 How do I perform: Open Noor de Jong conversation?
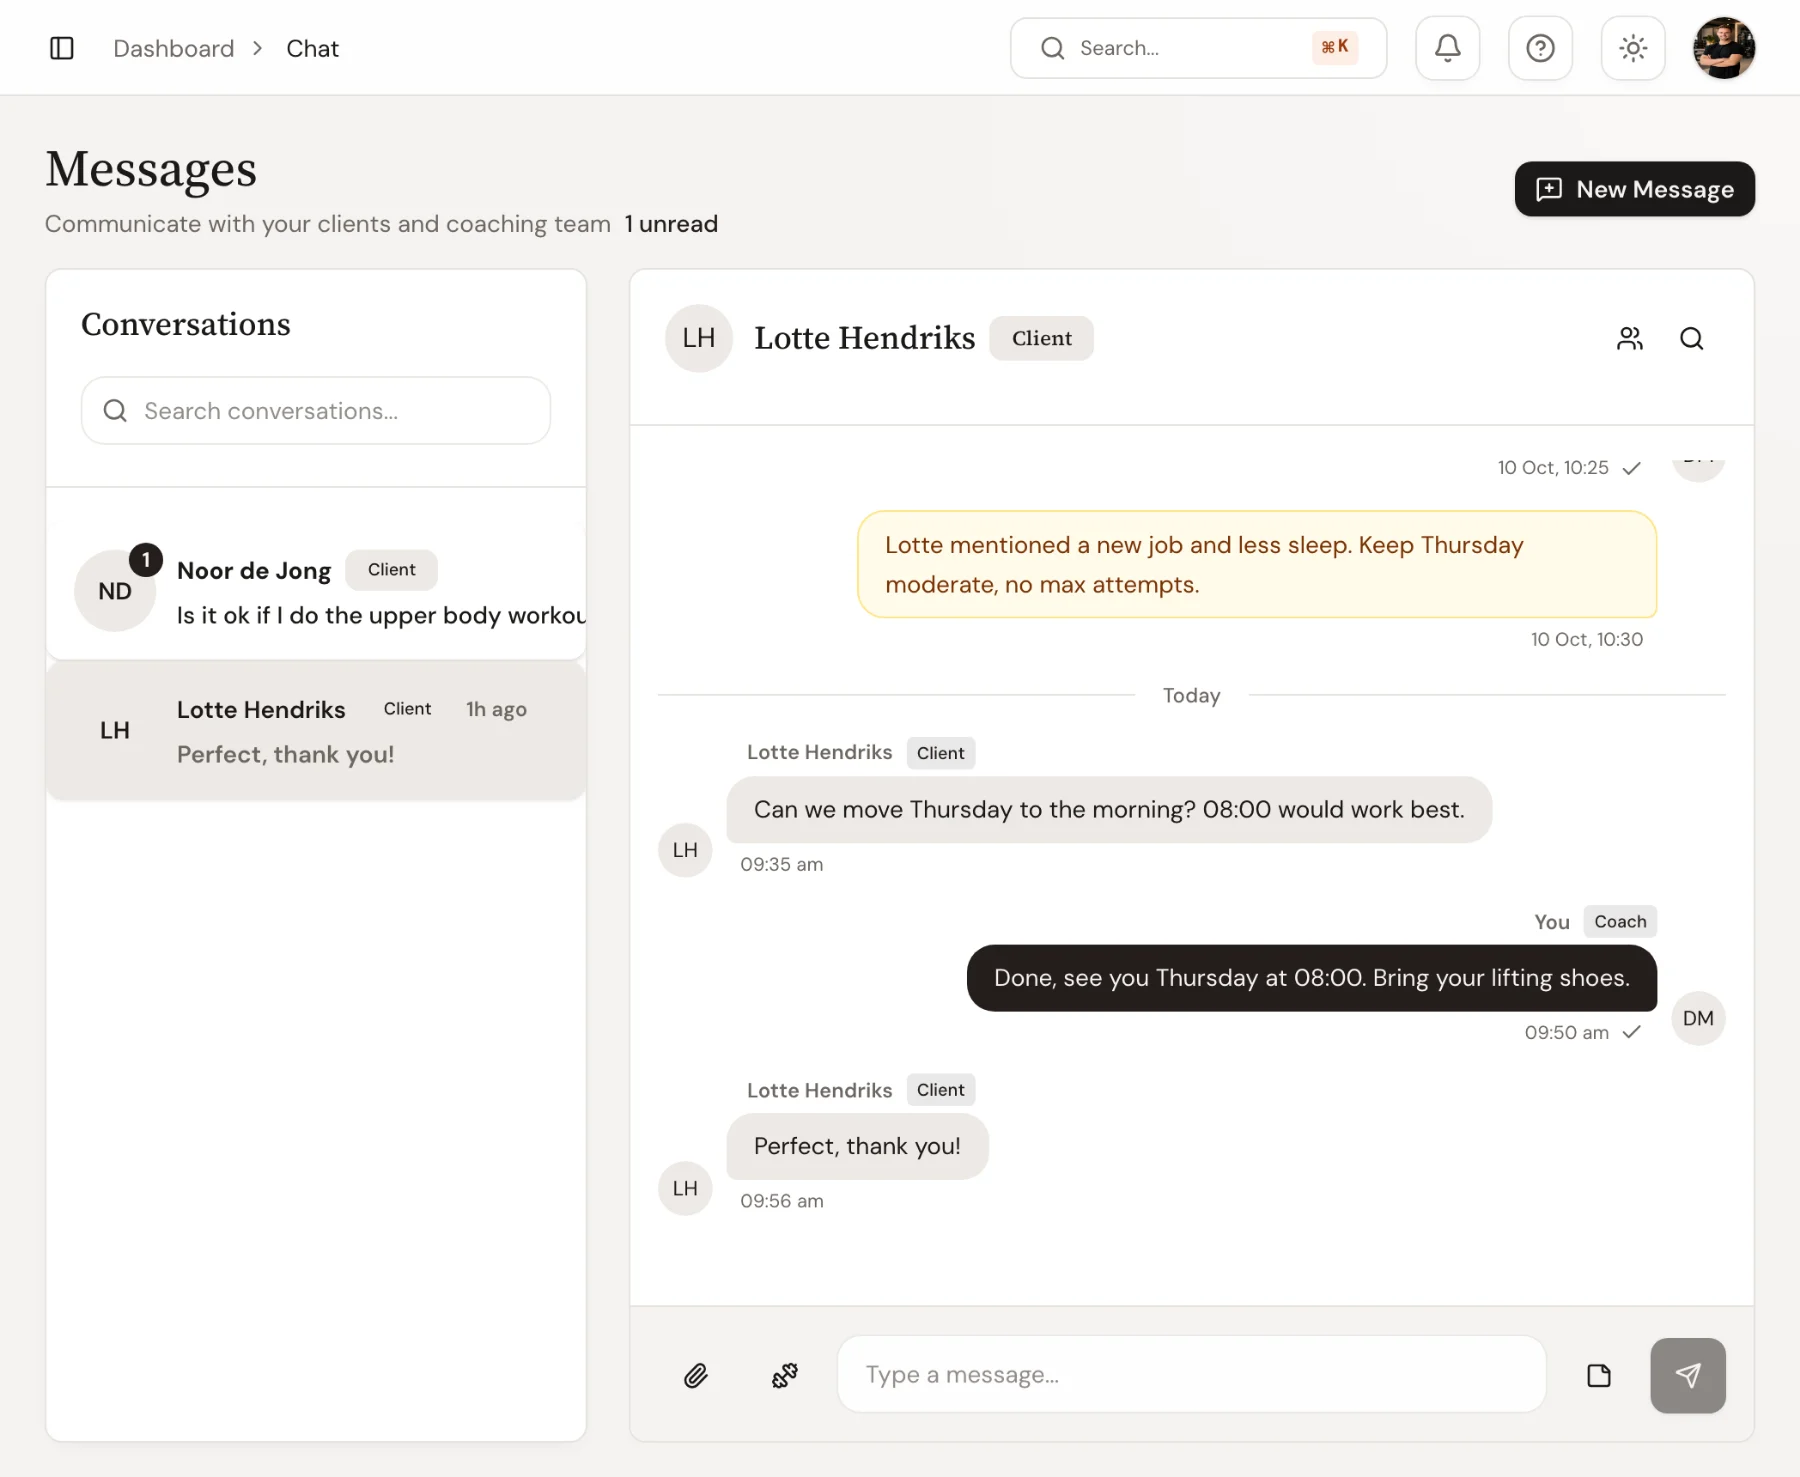click(x=316, y=591)
